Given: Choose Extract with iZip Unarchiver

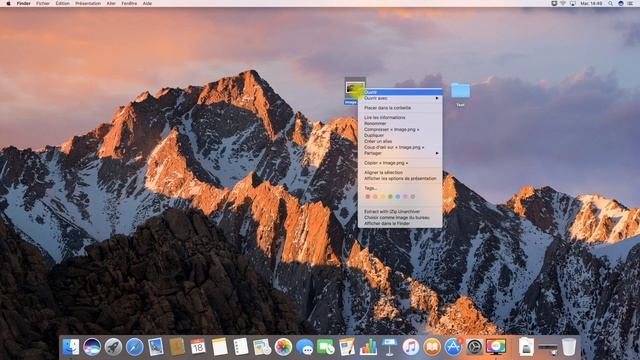Looking at the screenshot, I should 400,211.
